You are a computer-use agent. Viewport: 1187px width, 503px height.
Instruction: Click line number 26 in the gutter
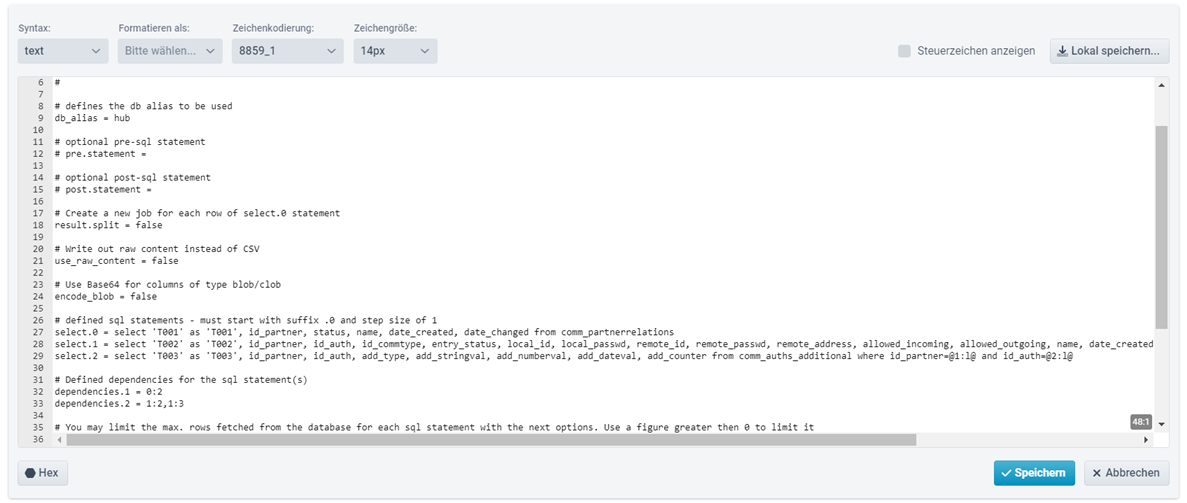39,320
